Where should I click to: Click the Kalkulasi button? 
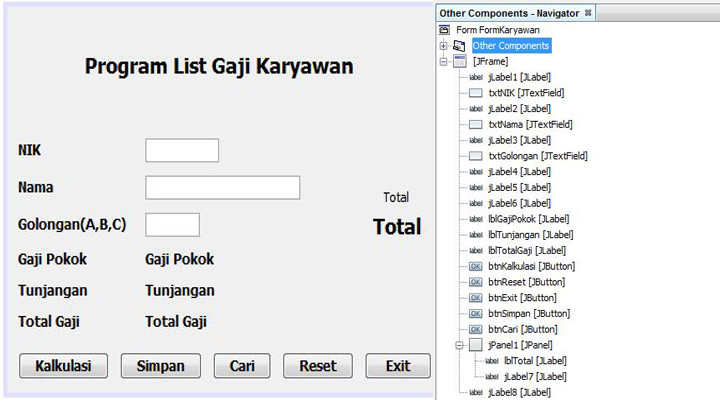point(63,366)
